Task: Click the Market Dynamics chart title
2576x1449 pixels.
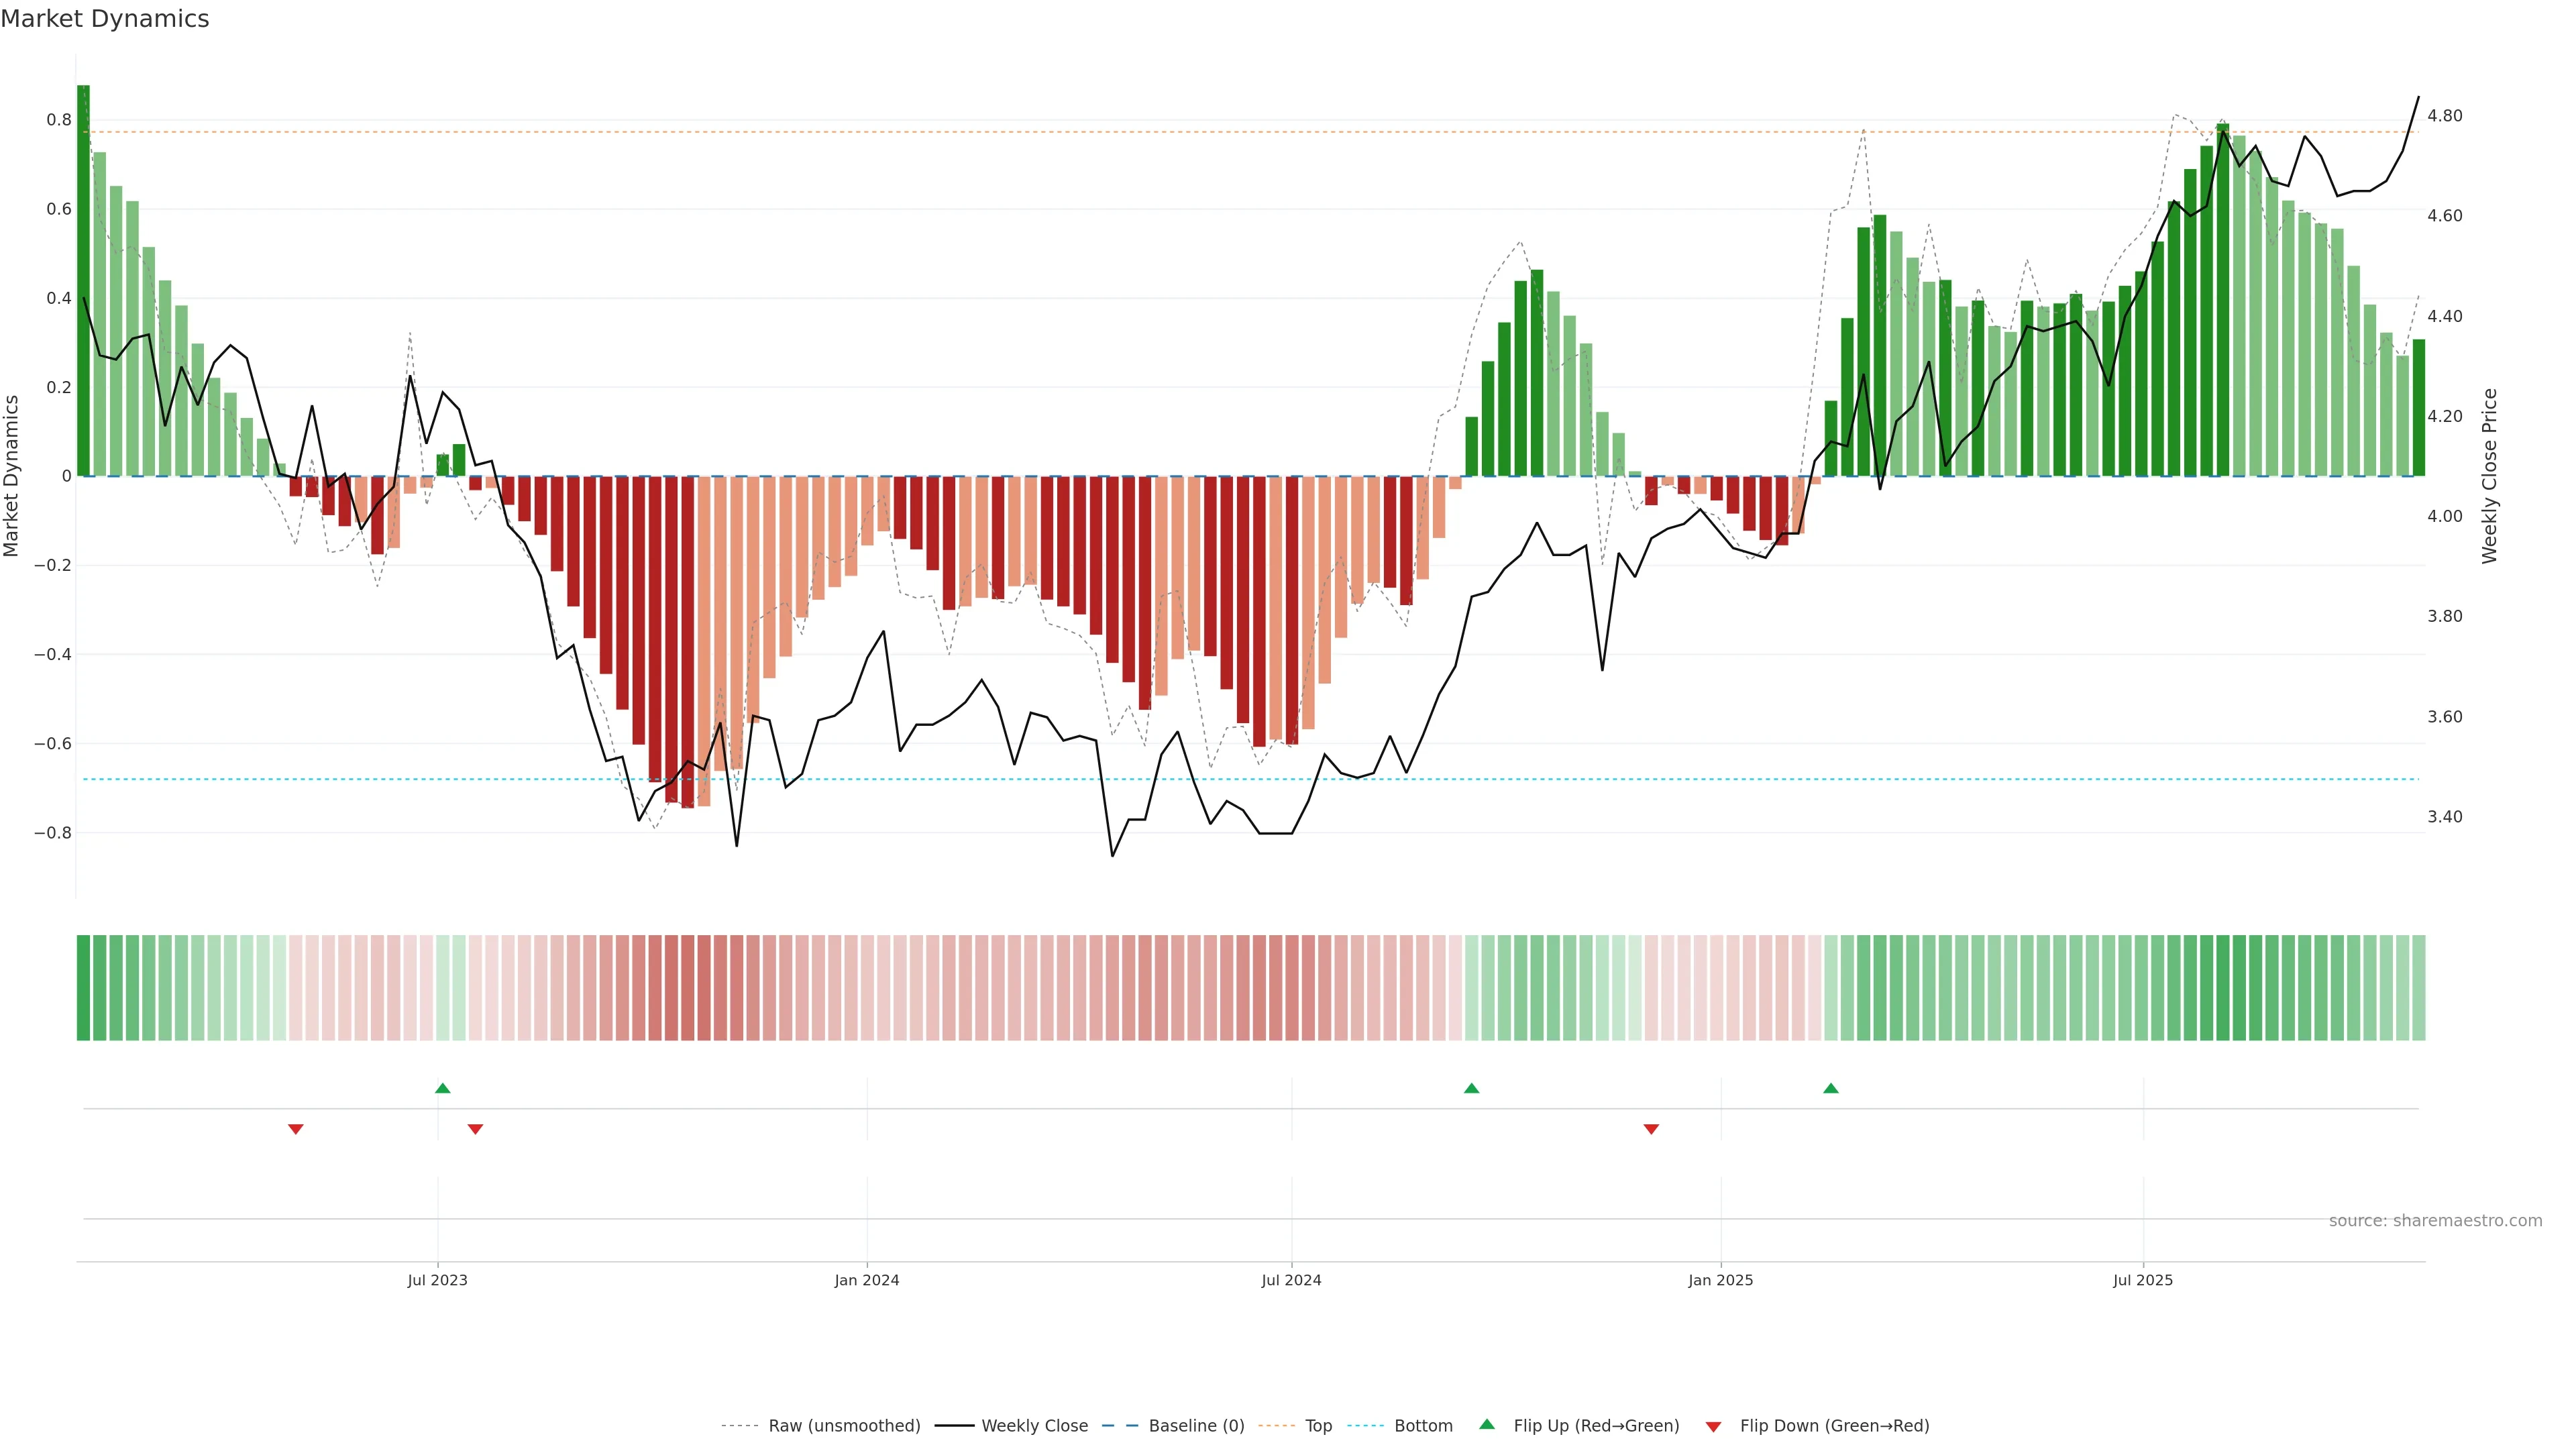Action: (105, 19)
